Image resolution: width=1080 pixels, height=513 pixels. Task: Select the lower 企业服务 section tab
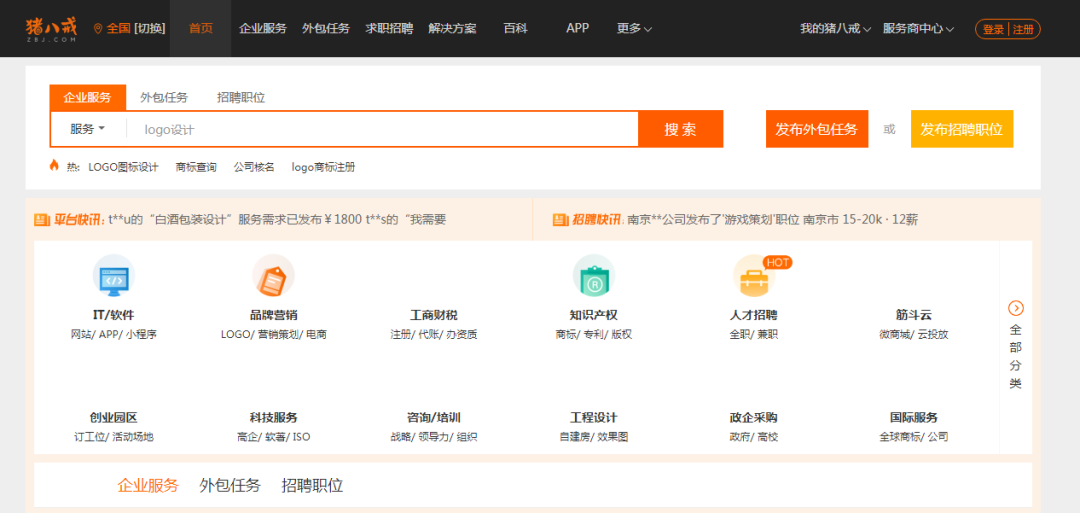(x=148, y=485)
